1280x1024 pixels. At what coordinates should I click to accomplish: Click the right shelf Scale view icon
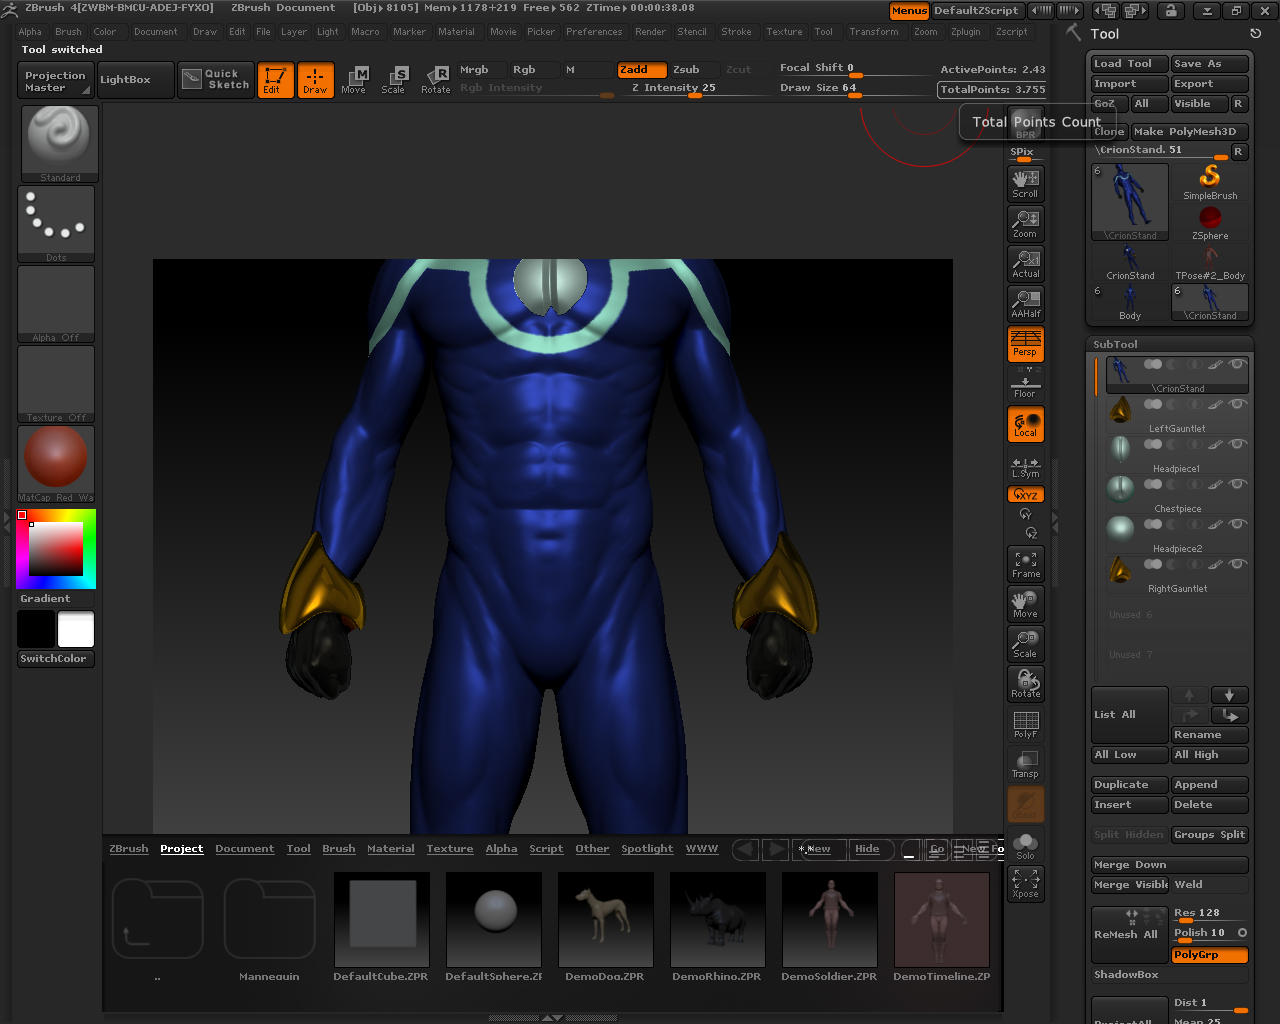pyautogui.click(x=1026, y=644)
